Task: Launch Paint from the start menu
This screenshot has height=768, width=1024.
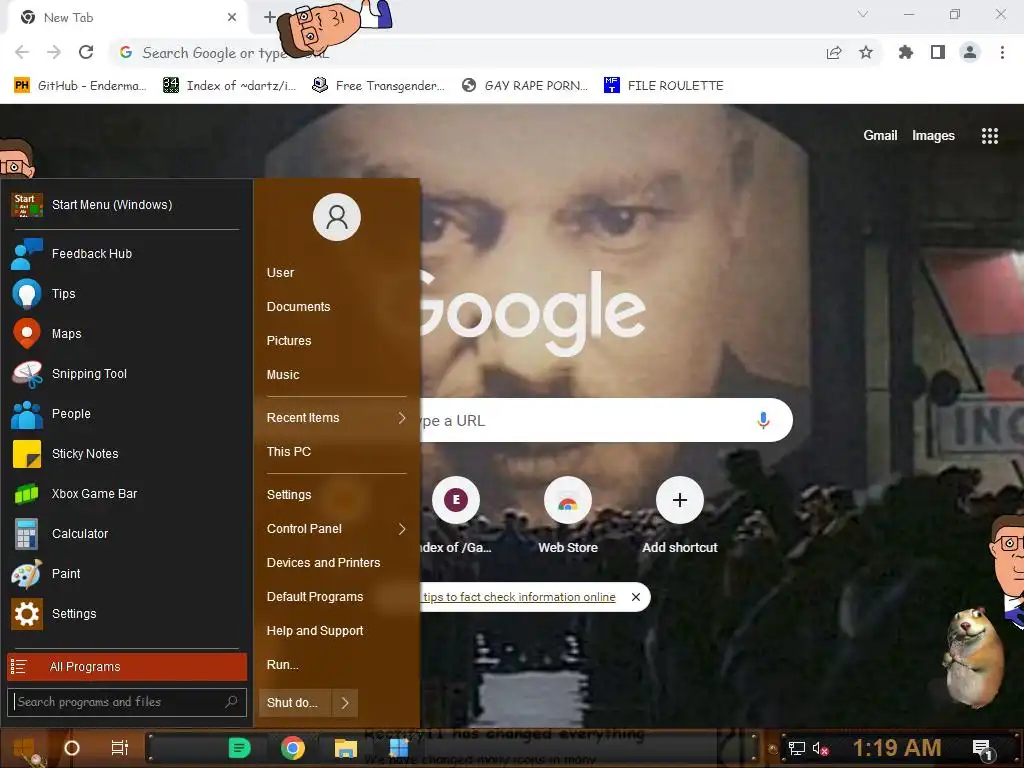Action: pos(127,573)
